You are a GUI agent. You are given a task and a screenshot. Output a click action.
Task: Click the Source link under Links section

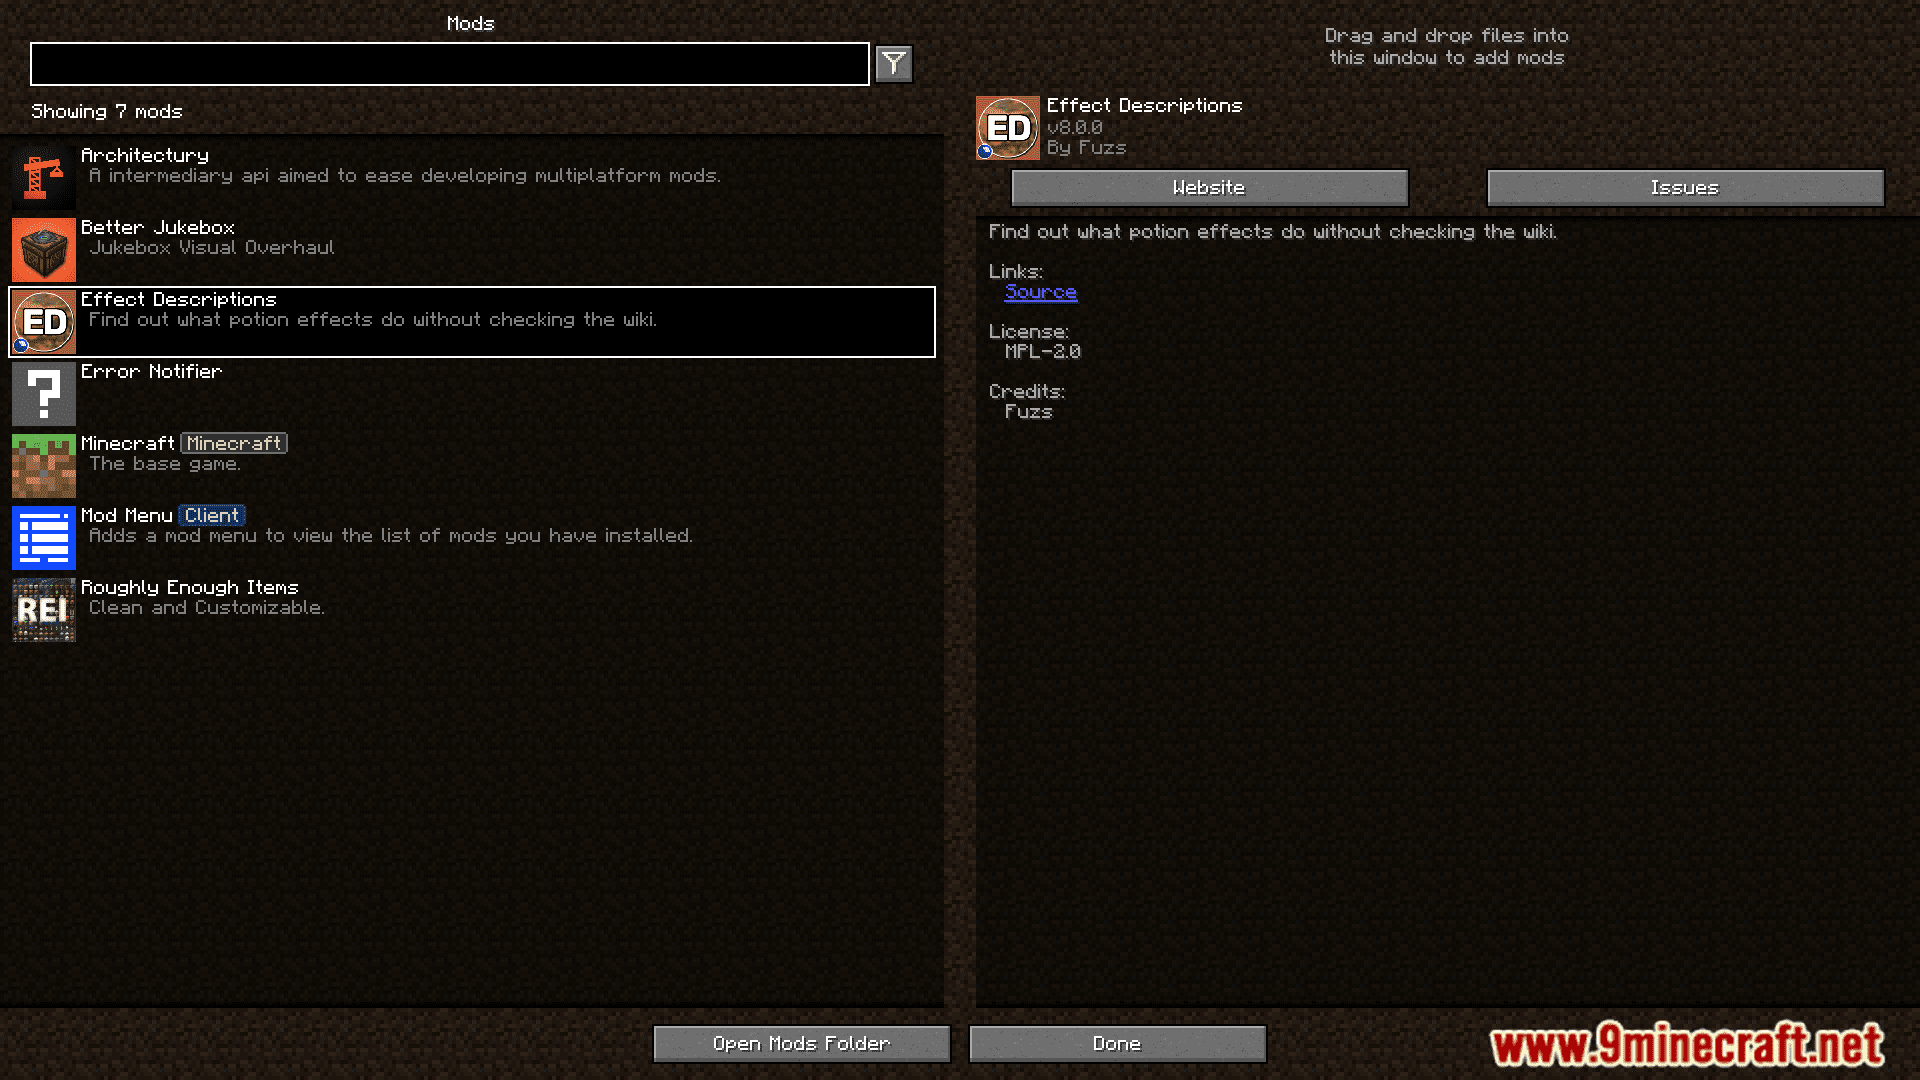1040,291
